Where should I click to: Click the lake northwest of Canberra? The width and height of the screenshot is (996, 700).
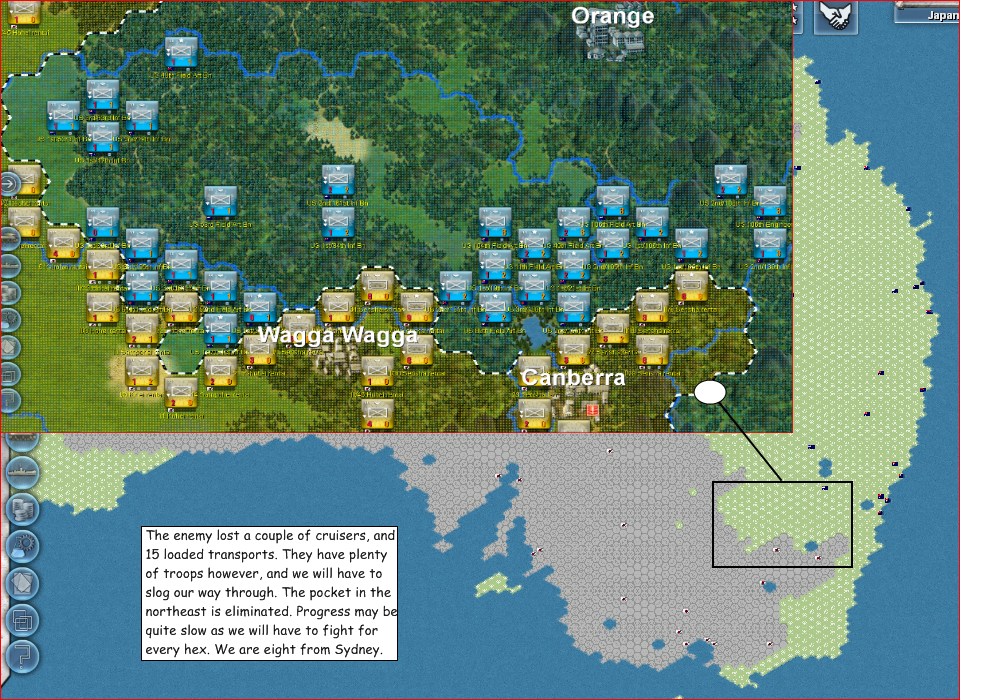537,334
